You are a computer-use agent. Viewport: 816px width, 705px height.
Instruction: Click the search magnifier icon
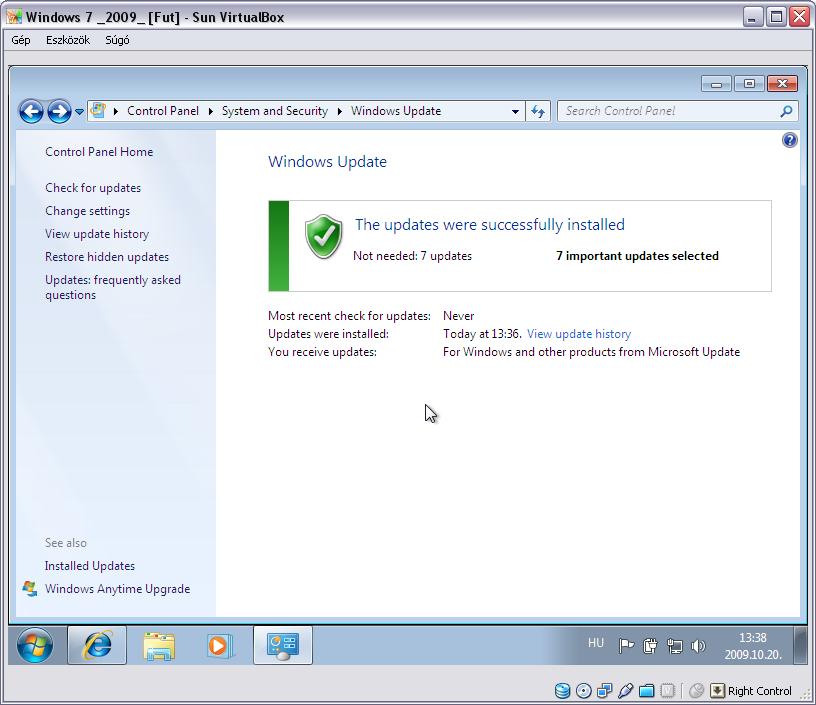(x=787, y=111)
